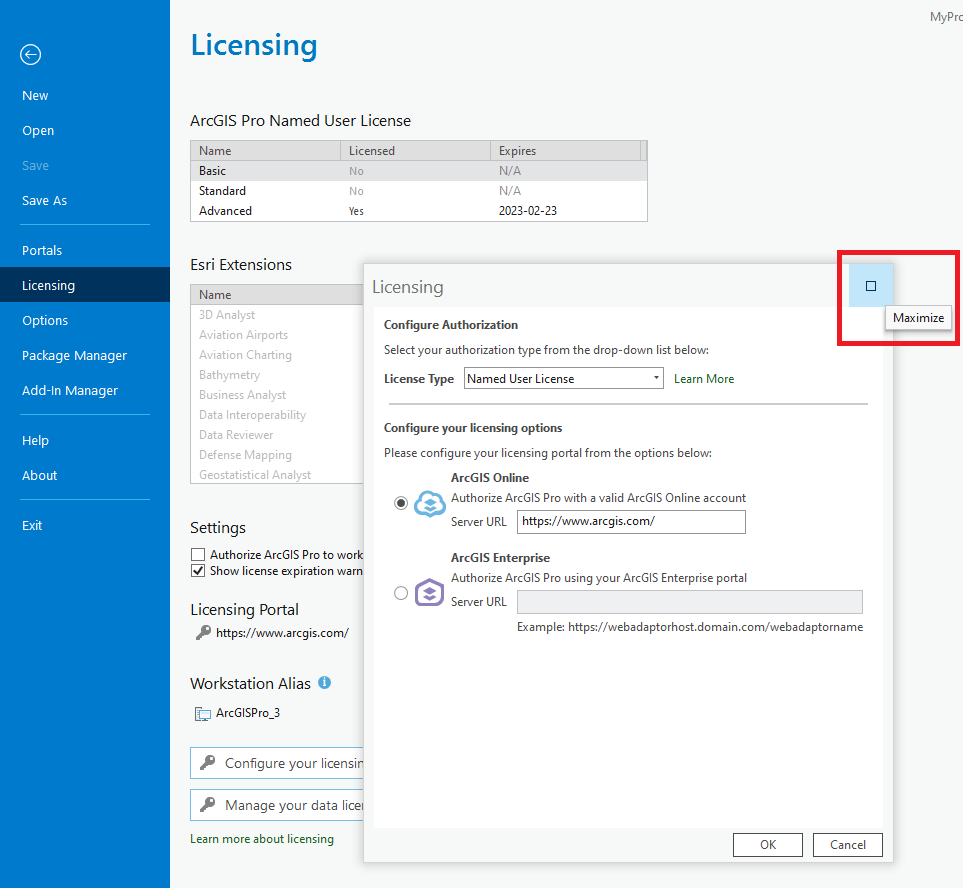Click the key icon beside Licensing Portal URL
963x888 pixels.
pos(203,633)
